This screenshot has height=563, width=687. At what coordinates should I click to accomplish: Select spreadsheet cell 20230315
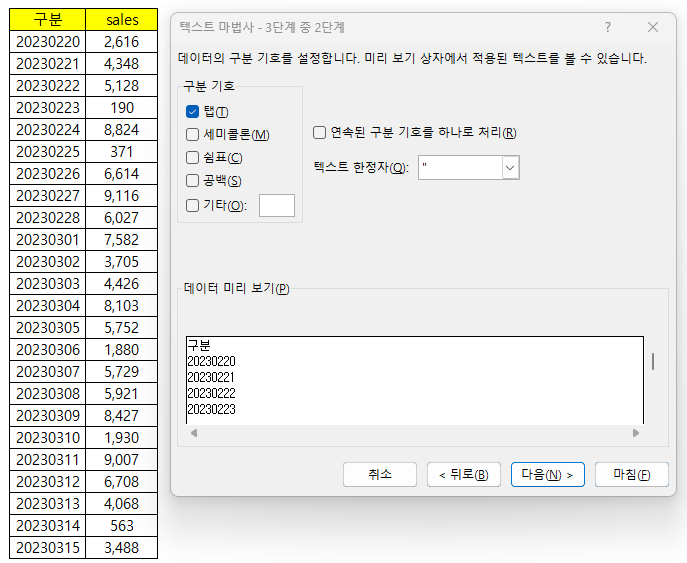click(x=48, y=548)
